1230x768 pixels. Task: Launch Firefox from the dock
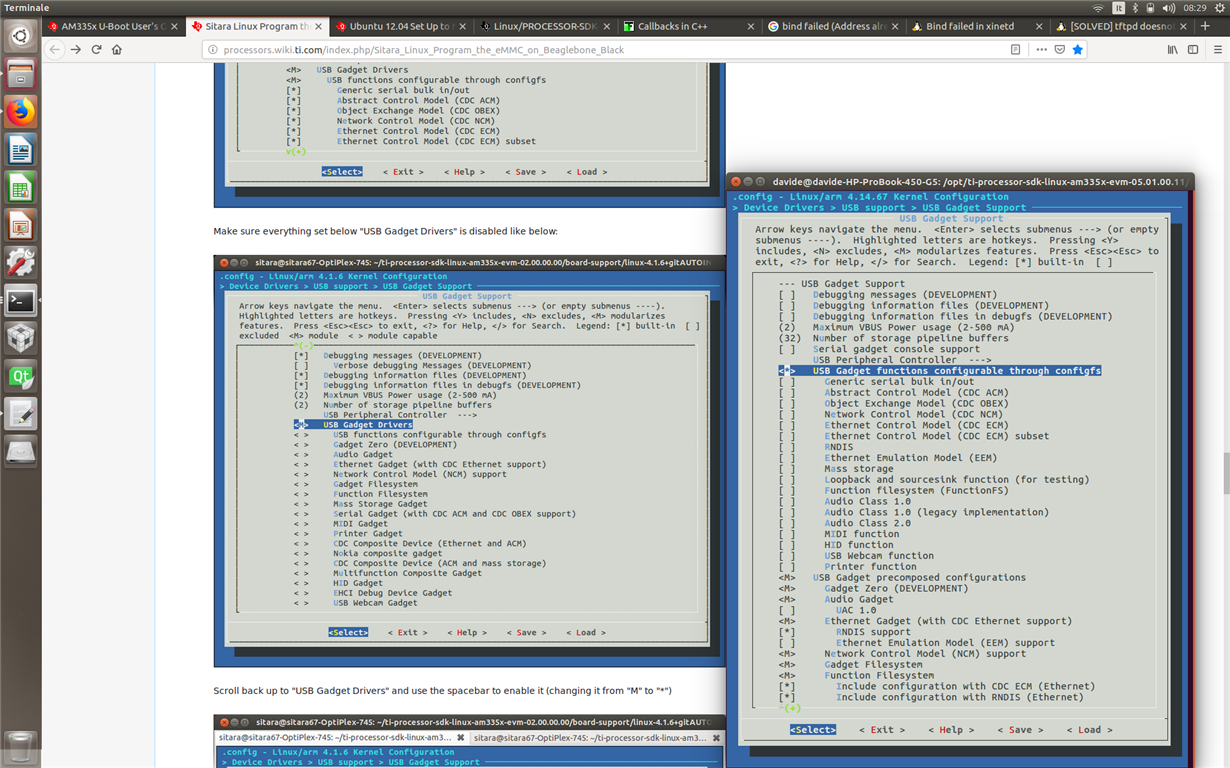point(21,112)
